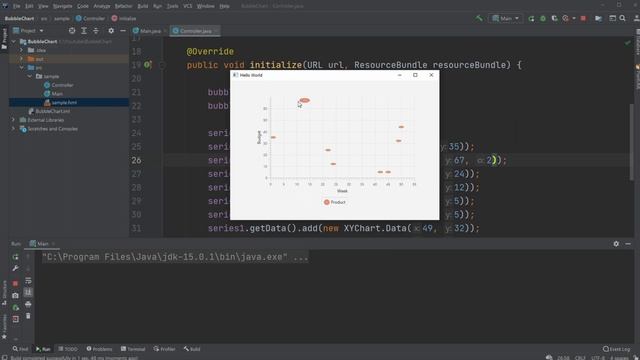This screenshot has width=640, height=360.
Task: Click initialize in the breadcrumb bar
Action: [124, 18]
